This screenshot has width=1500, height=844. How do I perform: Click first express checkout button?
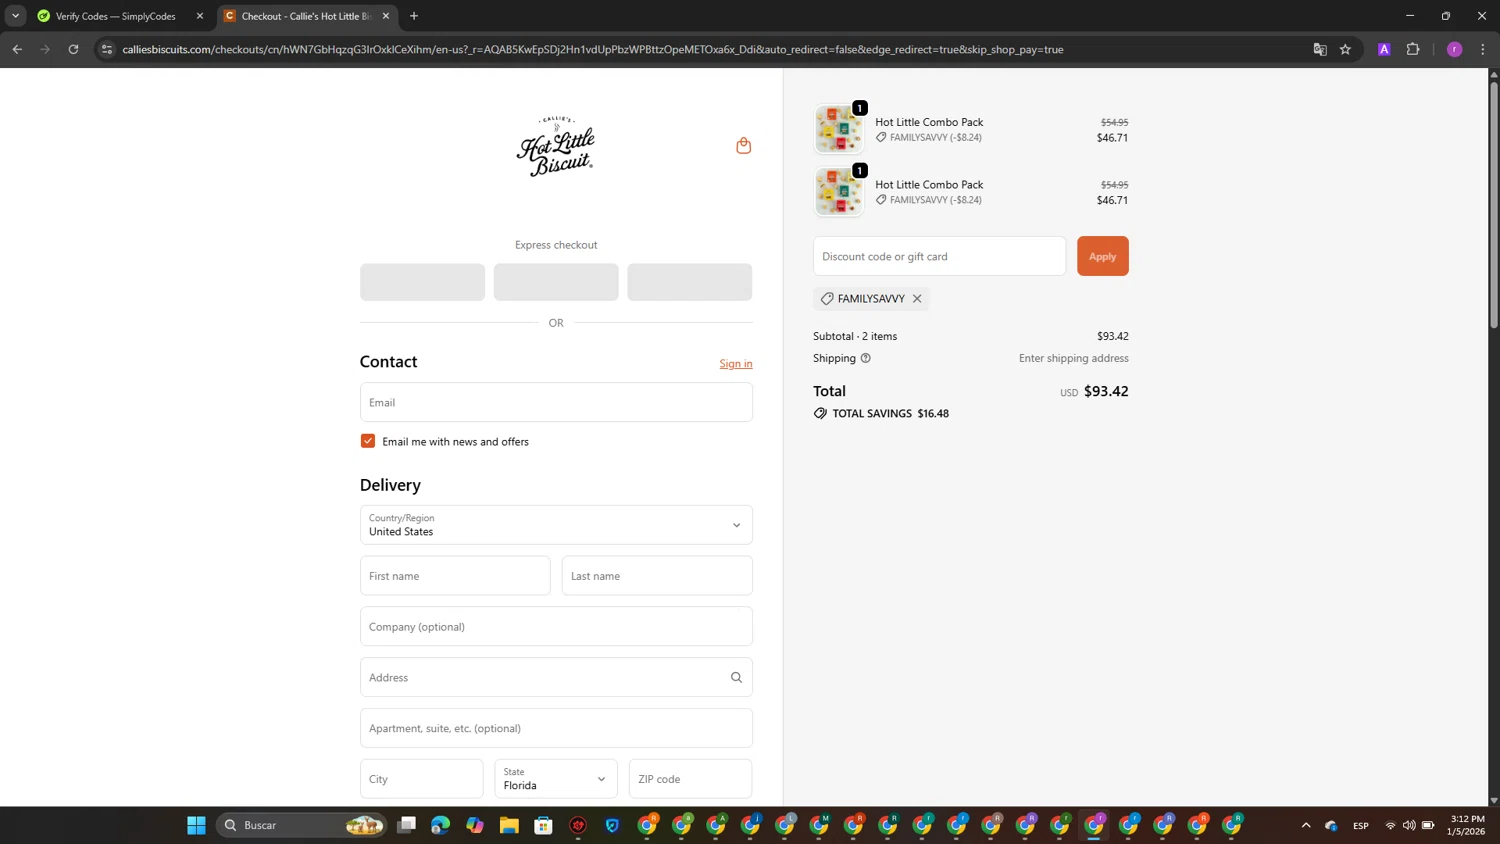point(423,282)
